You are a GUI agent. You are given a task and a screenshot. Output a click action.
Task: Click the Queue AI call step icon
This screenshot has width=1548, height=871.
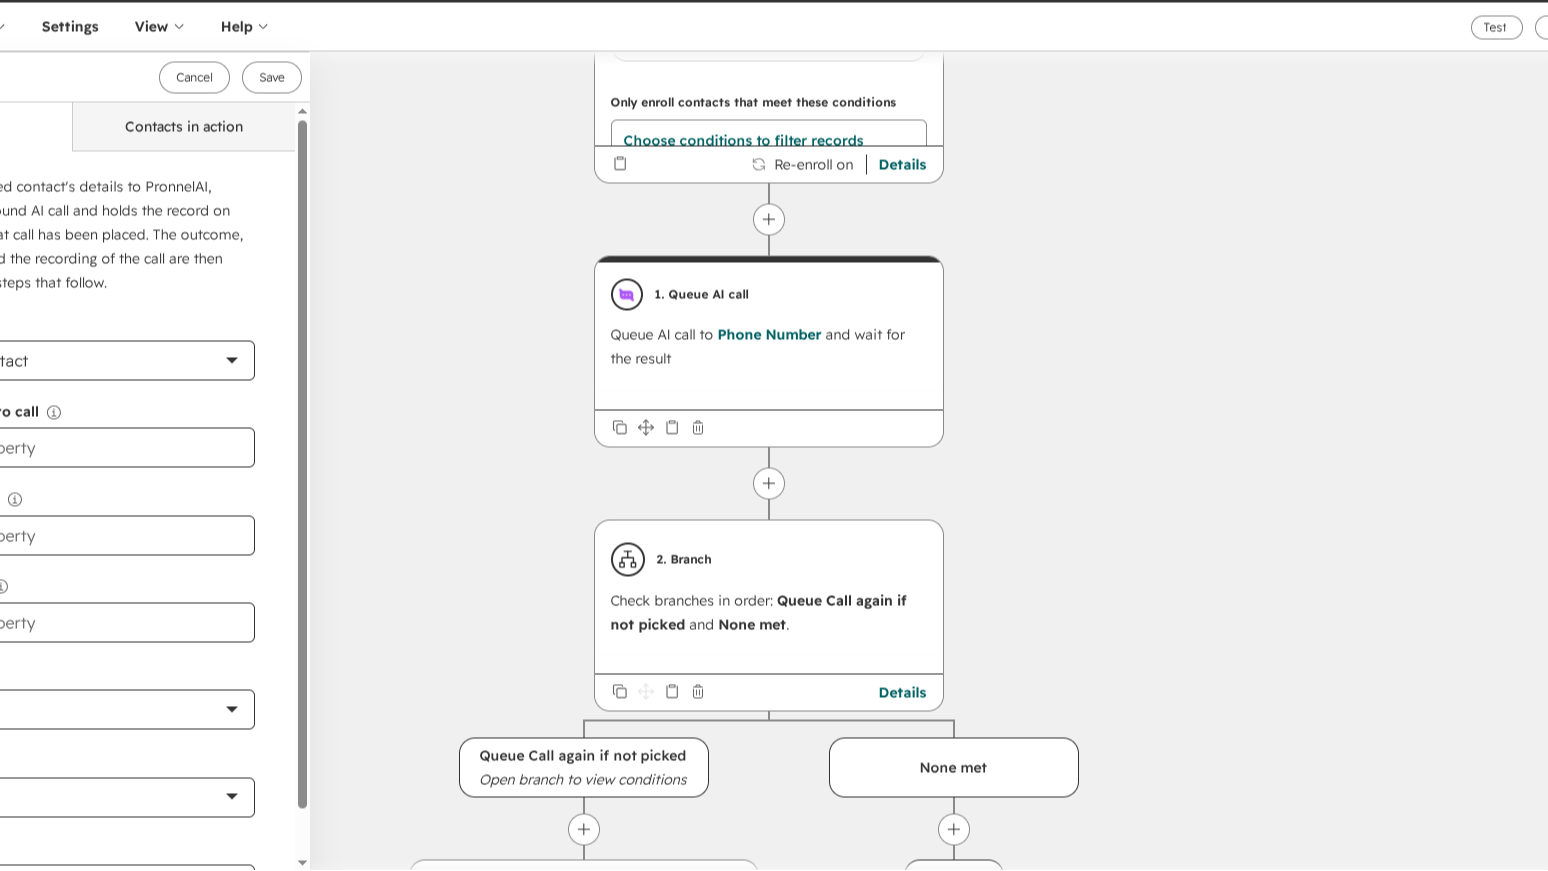pos(627,295)
